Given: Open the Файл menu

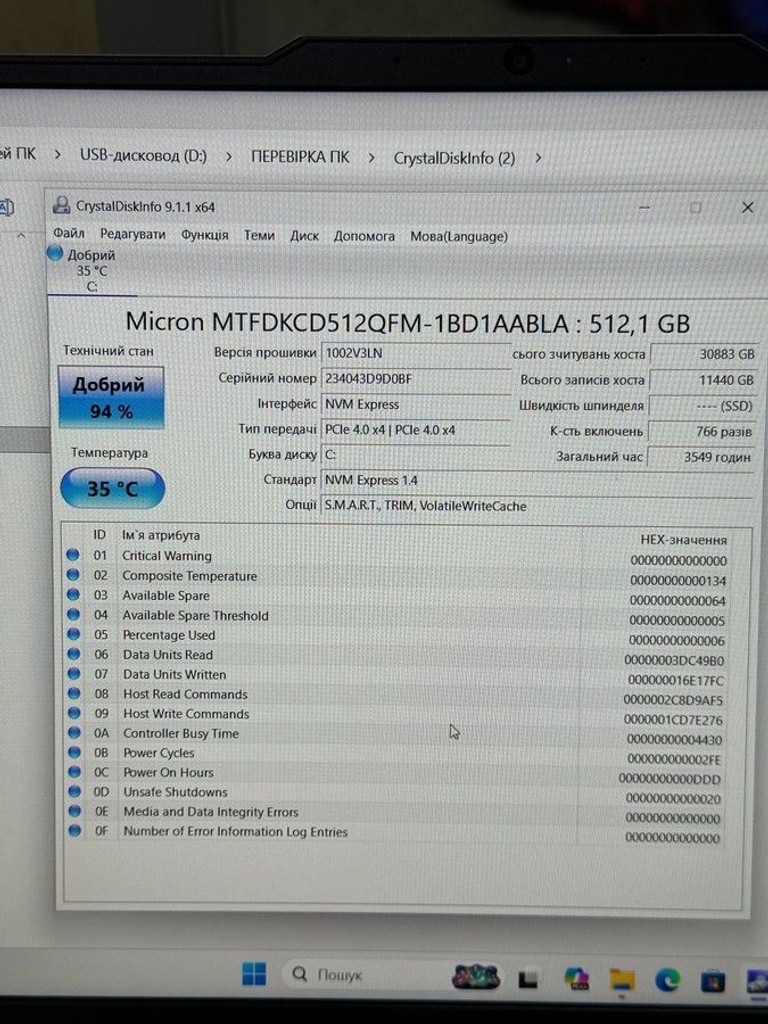Looking at the screenshot, I should click(69, 233).
